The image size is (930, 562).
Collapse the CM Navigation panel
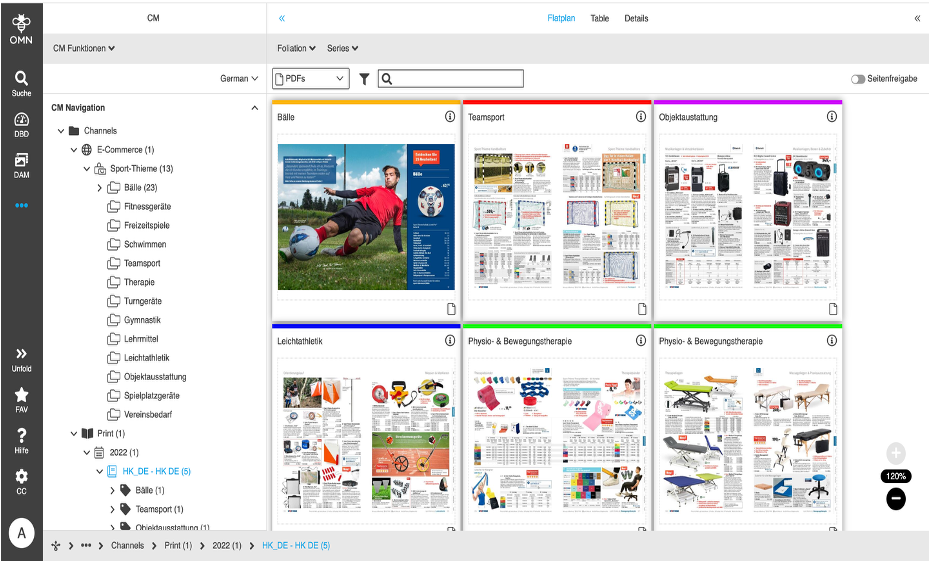point(254,108)
